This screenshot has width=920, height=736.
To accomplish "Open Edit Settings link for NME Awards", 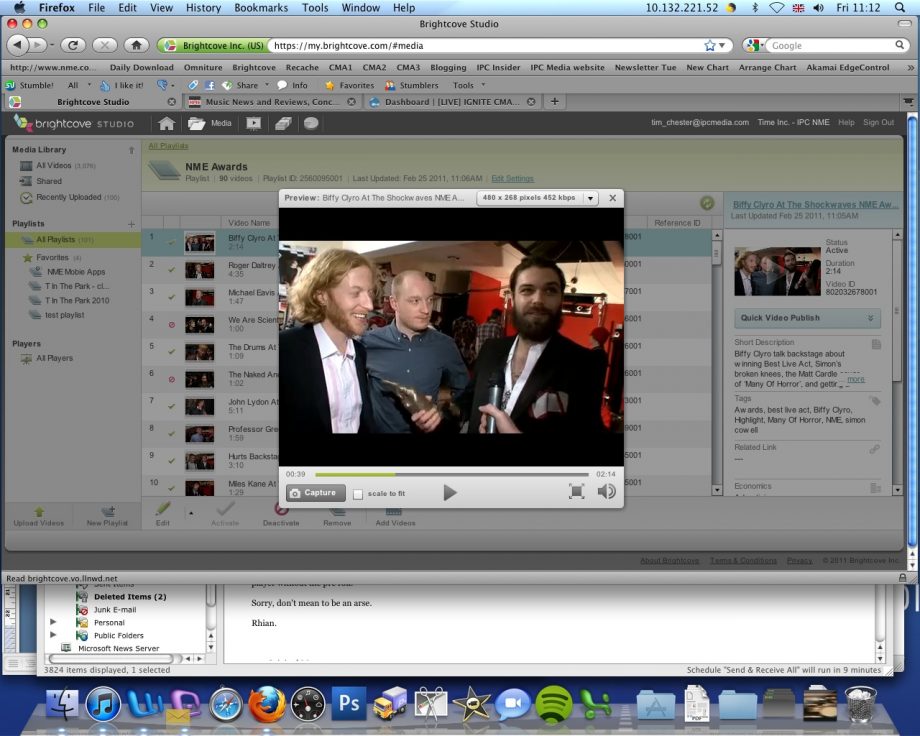I will coord(512,178).
